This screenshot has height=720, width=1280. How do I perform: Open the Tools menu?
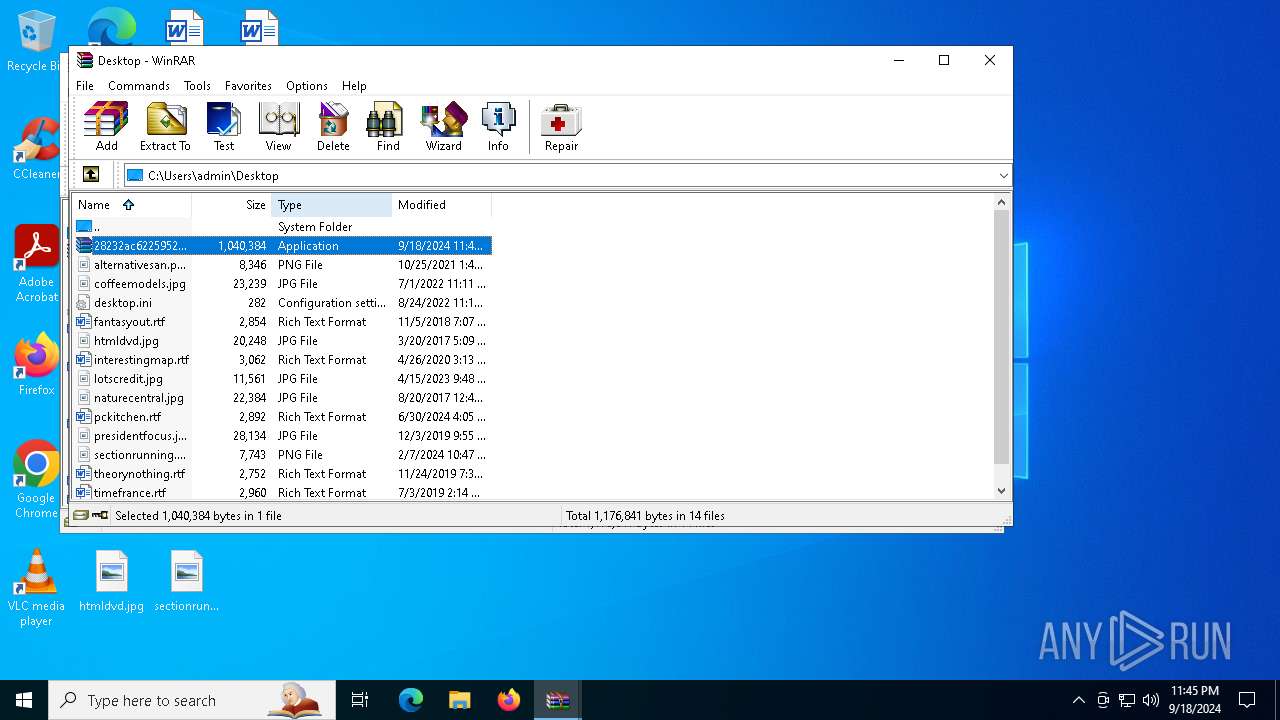pyautogui.click(x=197, y=86)
